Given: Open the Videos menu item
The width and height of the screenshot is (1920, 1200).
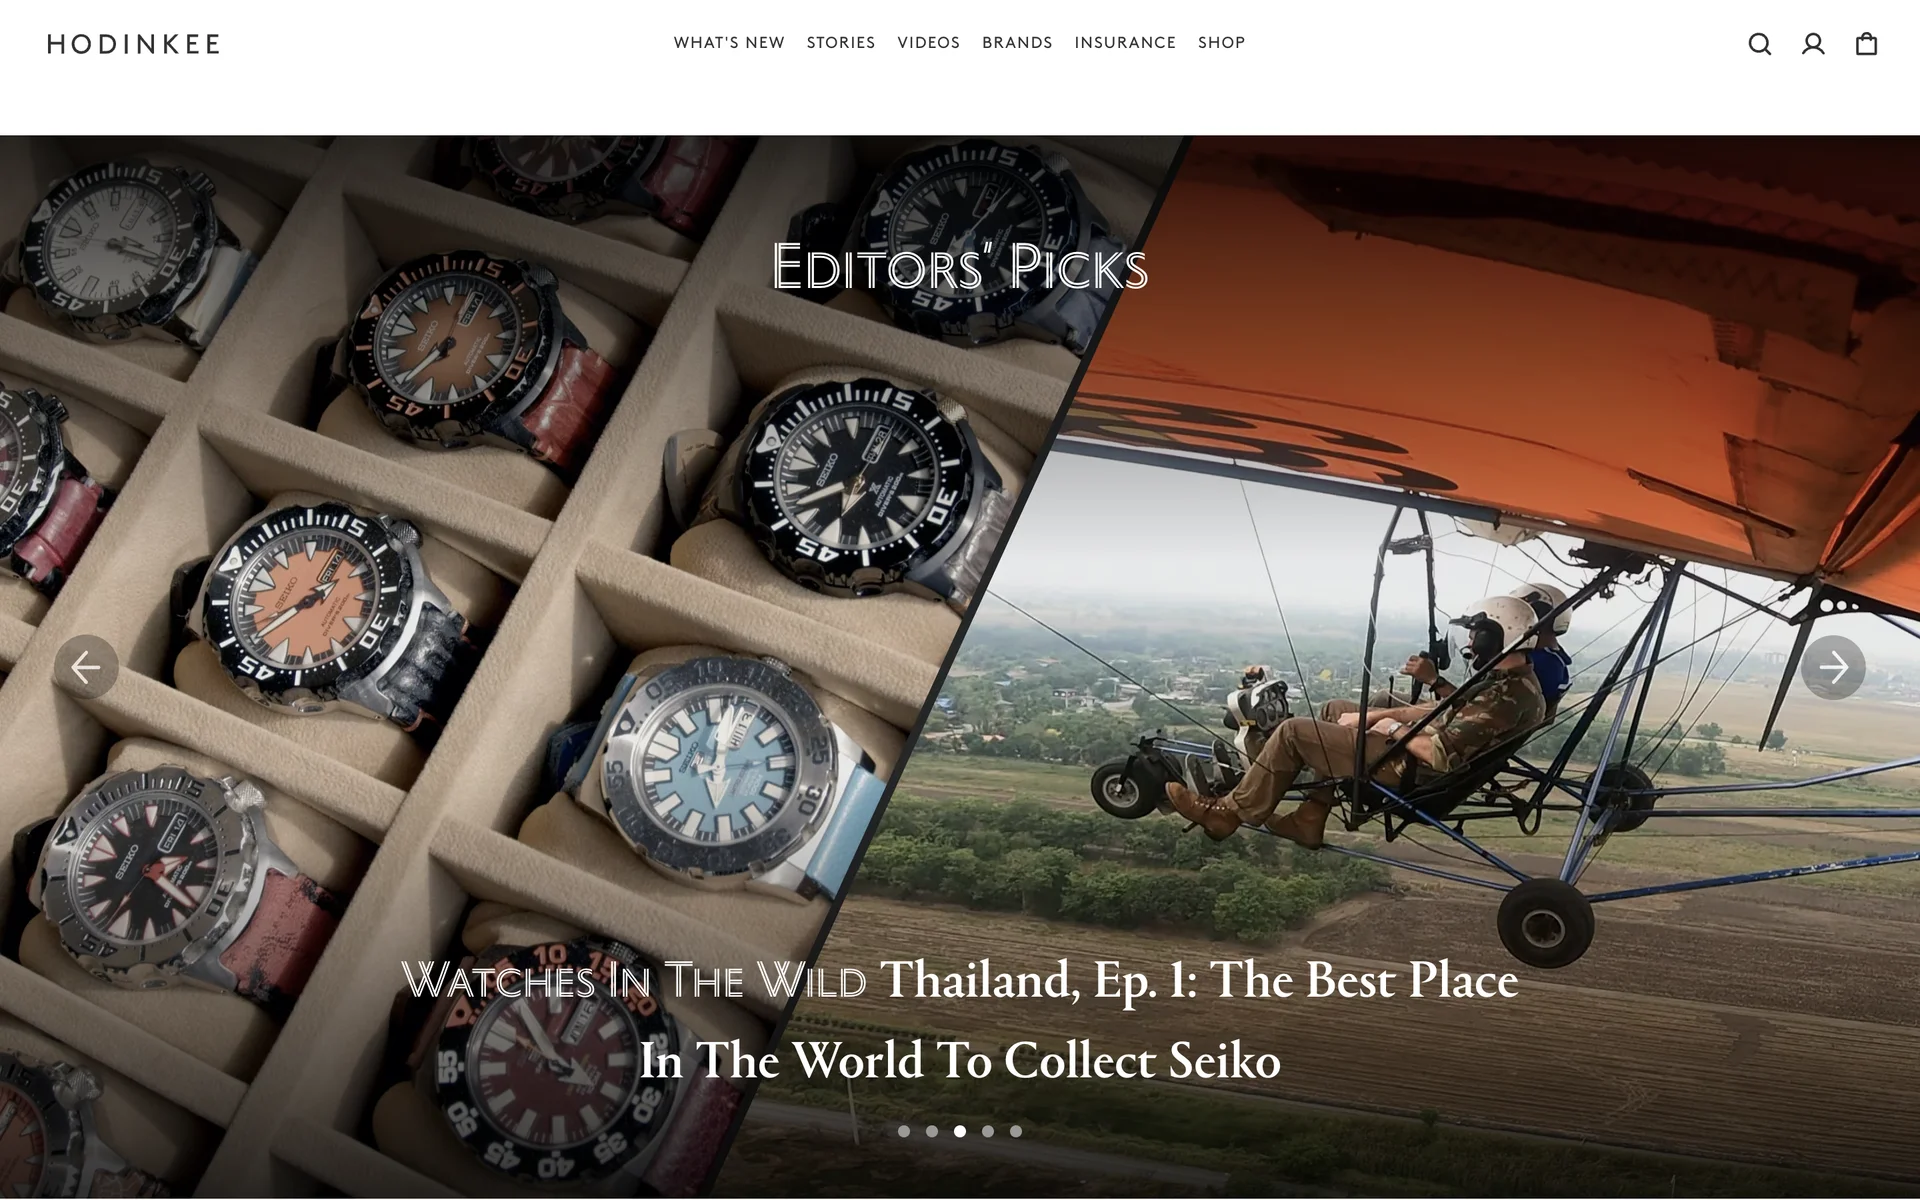Looking at the screenshot, I should coord(929,43).
